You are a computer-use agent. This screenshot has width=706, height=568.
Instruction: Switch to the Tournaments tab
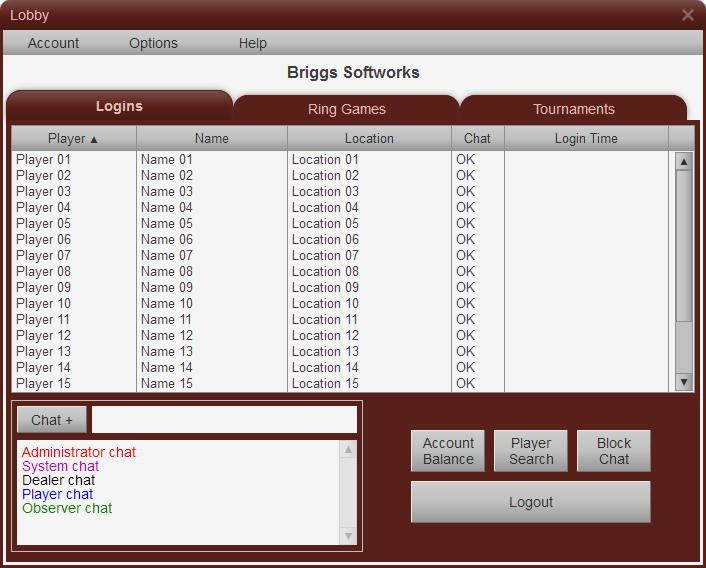point(573,109)
